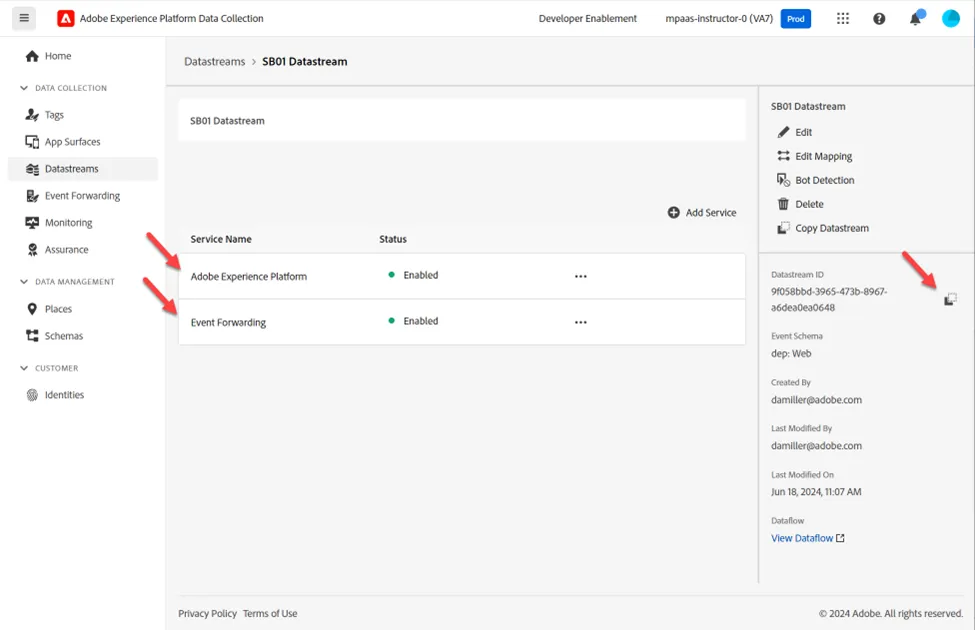Click the mpaas-instructor-0 (VA7) sandbox name

pos(719,19)
